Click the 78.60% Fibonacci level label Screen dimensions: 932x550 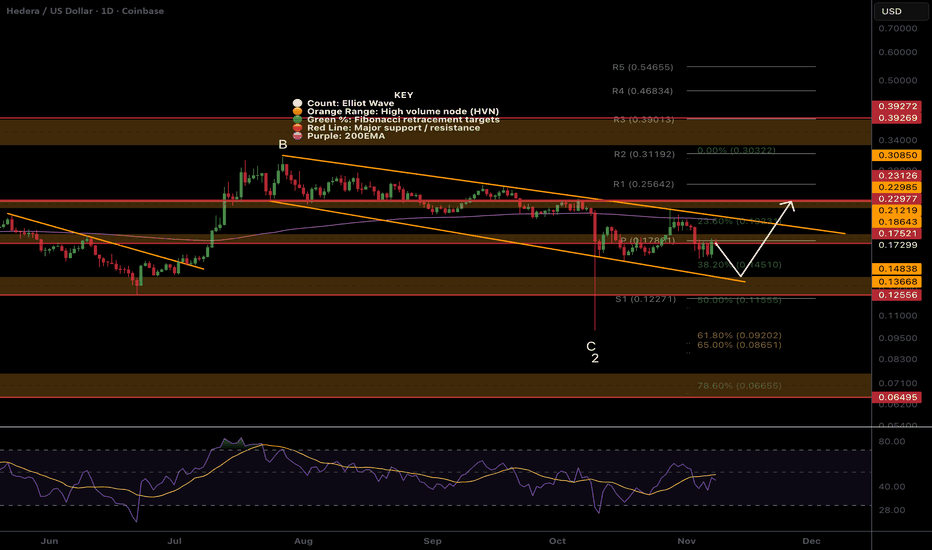724,385
